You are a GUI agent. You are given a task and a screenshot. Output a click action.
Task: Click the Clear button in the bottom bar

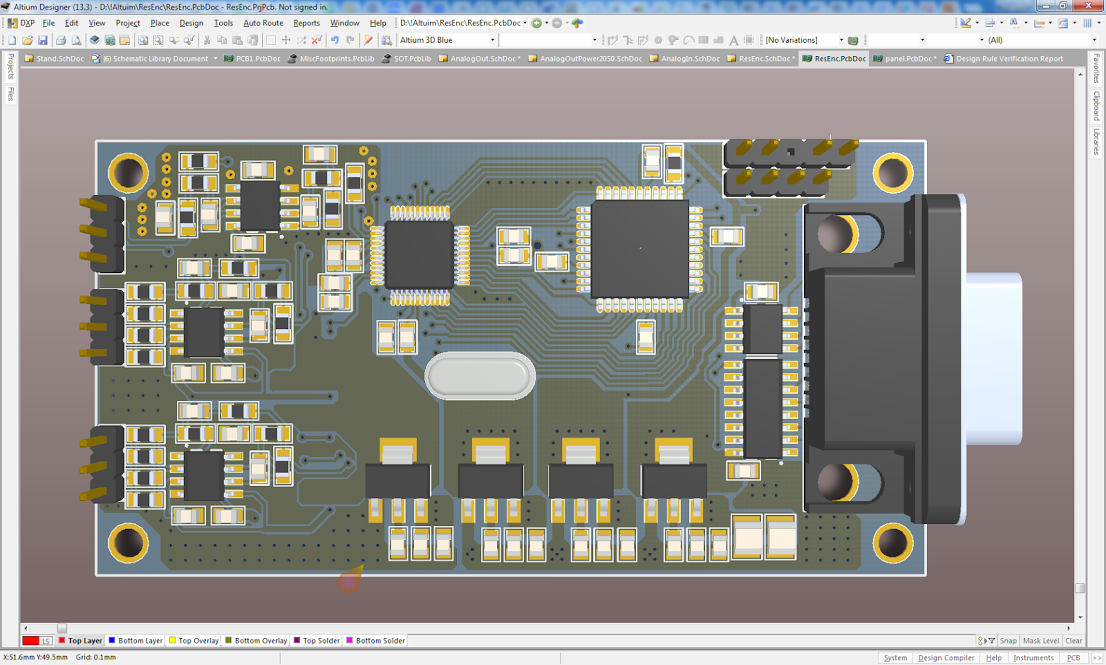[1073, 641]
